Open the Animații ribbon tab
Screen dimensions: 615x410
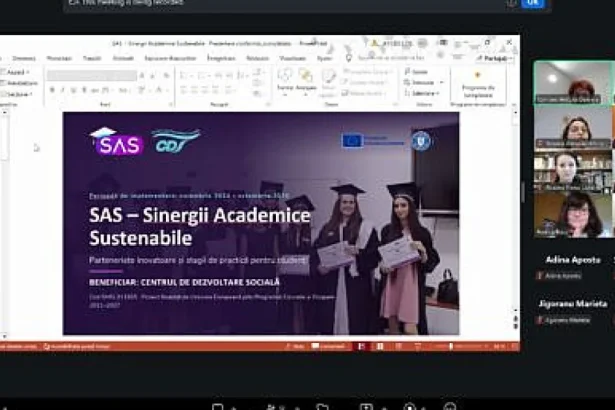tap(123, 58)
